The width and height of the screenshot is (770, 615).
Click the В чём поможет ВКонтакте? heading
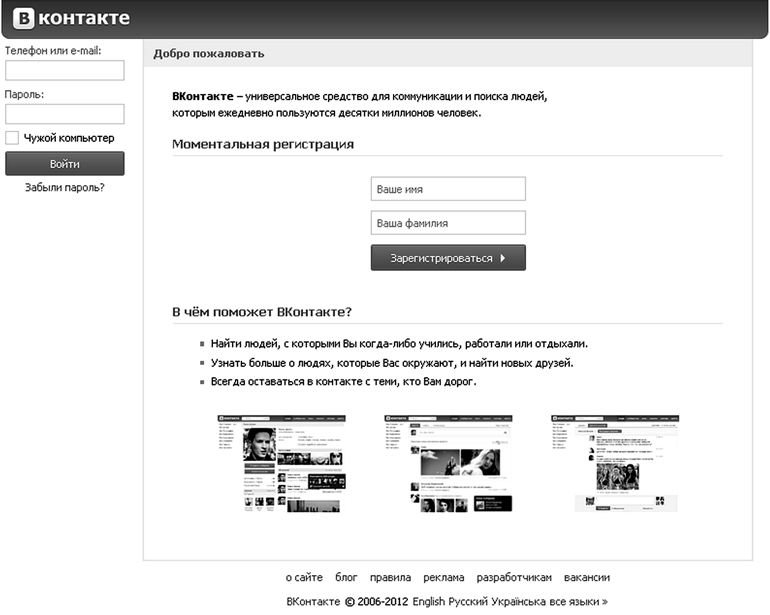click(262, 312)
